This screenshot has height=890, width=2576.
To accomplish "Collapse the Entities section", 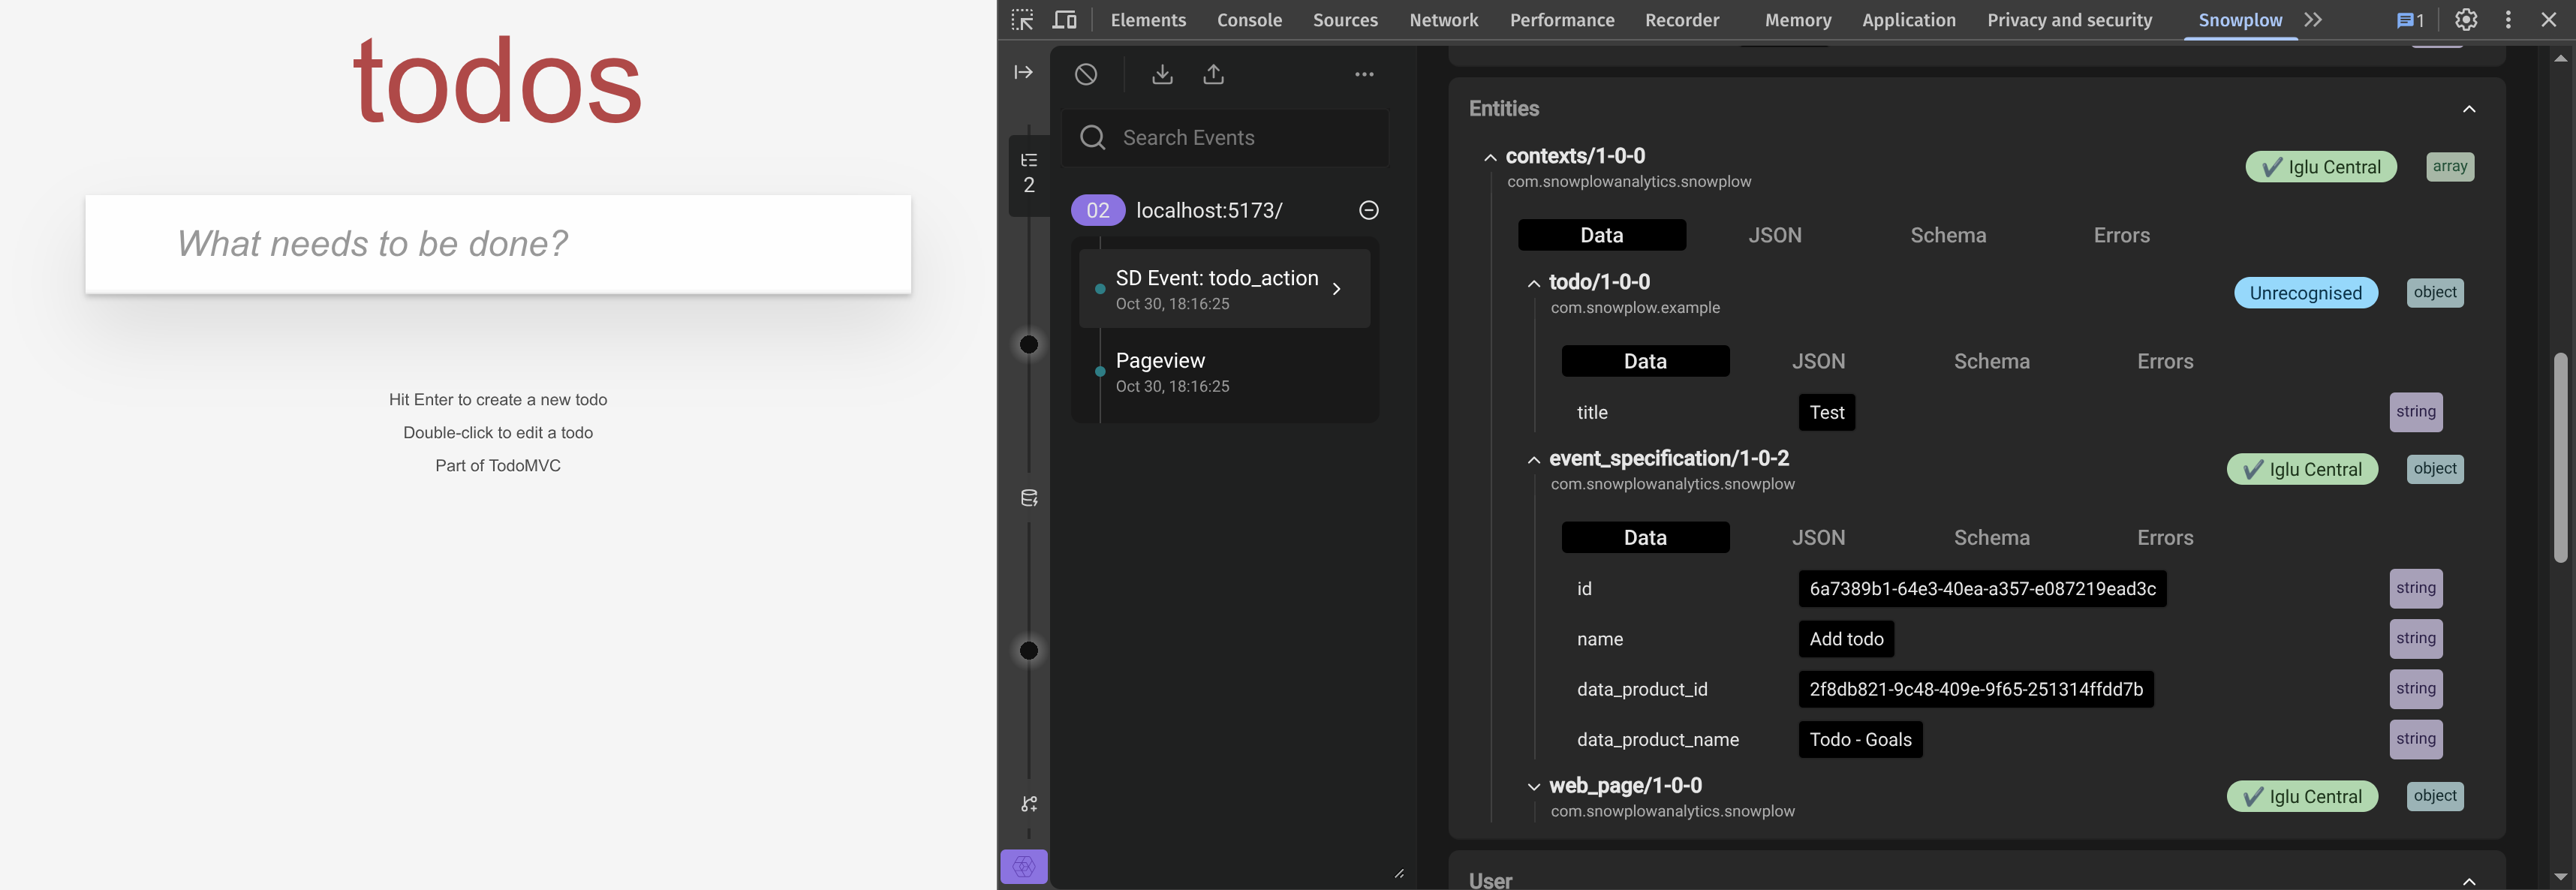I will pyautogui.click(x=2468, y=109).
